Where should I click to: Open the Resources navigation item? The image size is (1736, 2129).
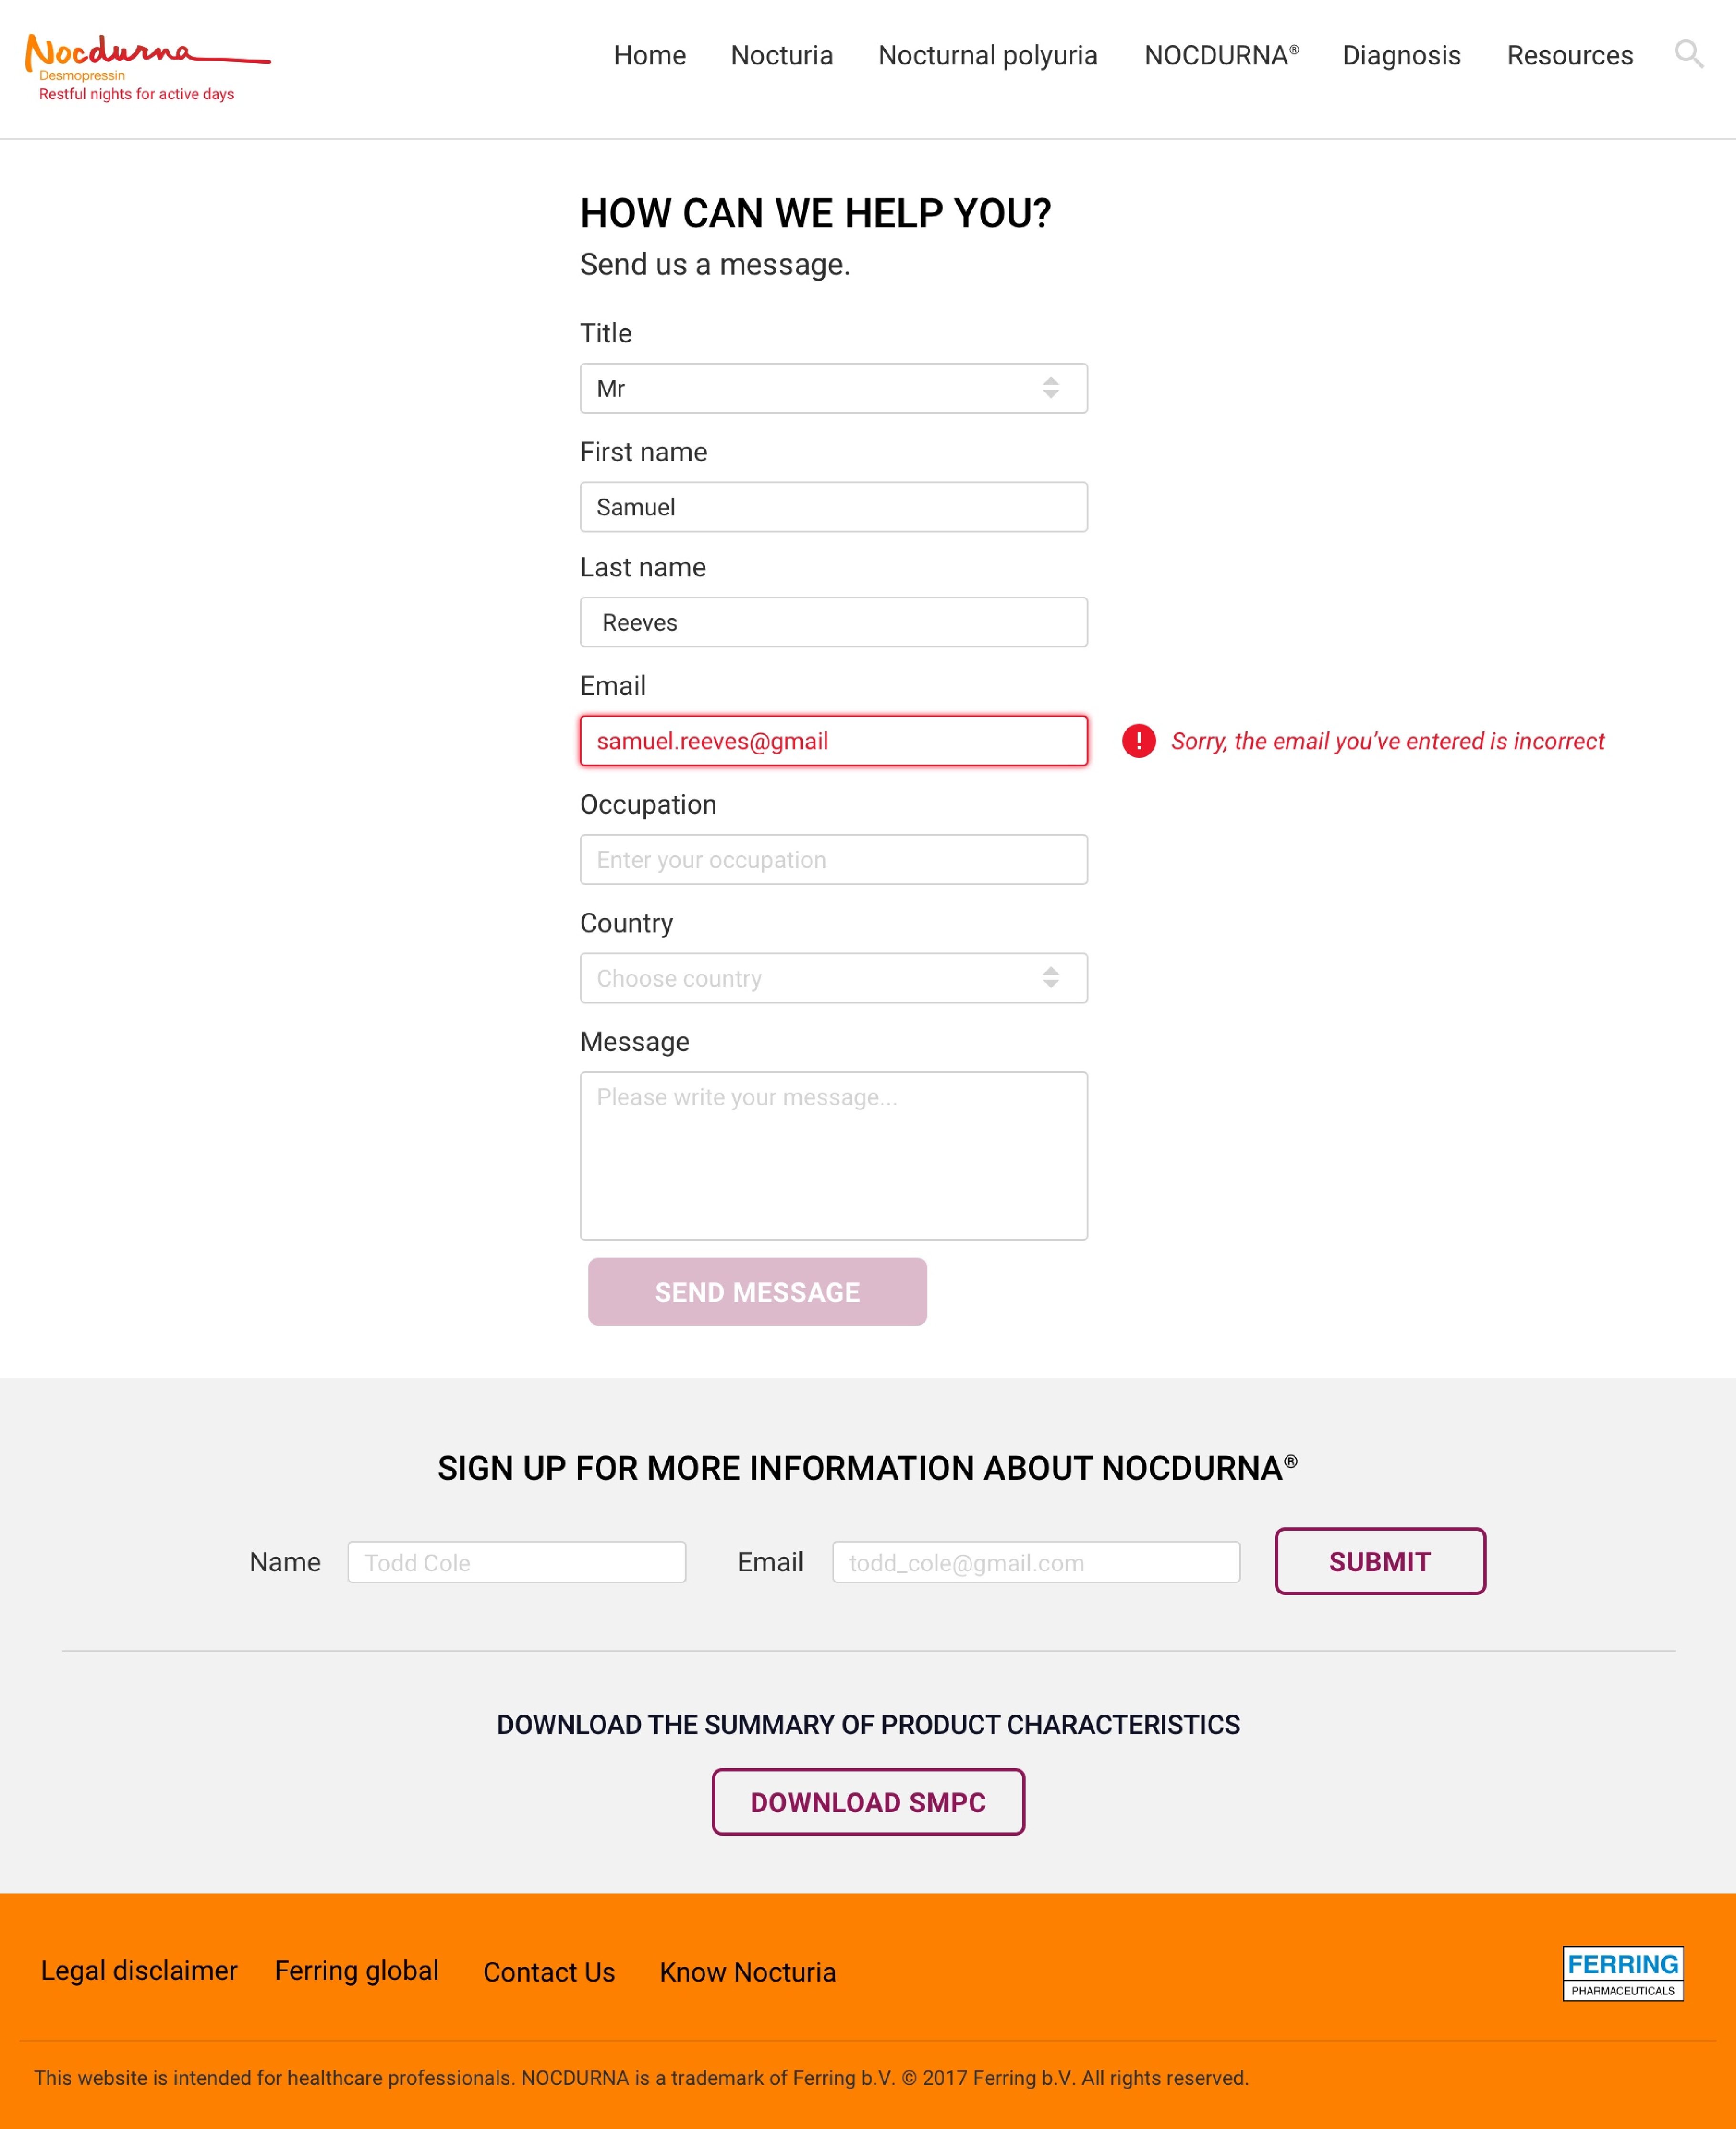pyautogui.click(x=1569, y=55)
